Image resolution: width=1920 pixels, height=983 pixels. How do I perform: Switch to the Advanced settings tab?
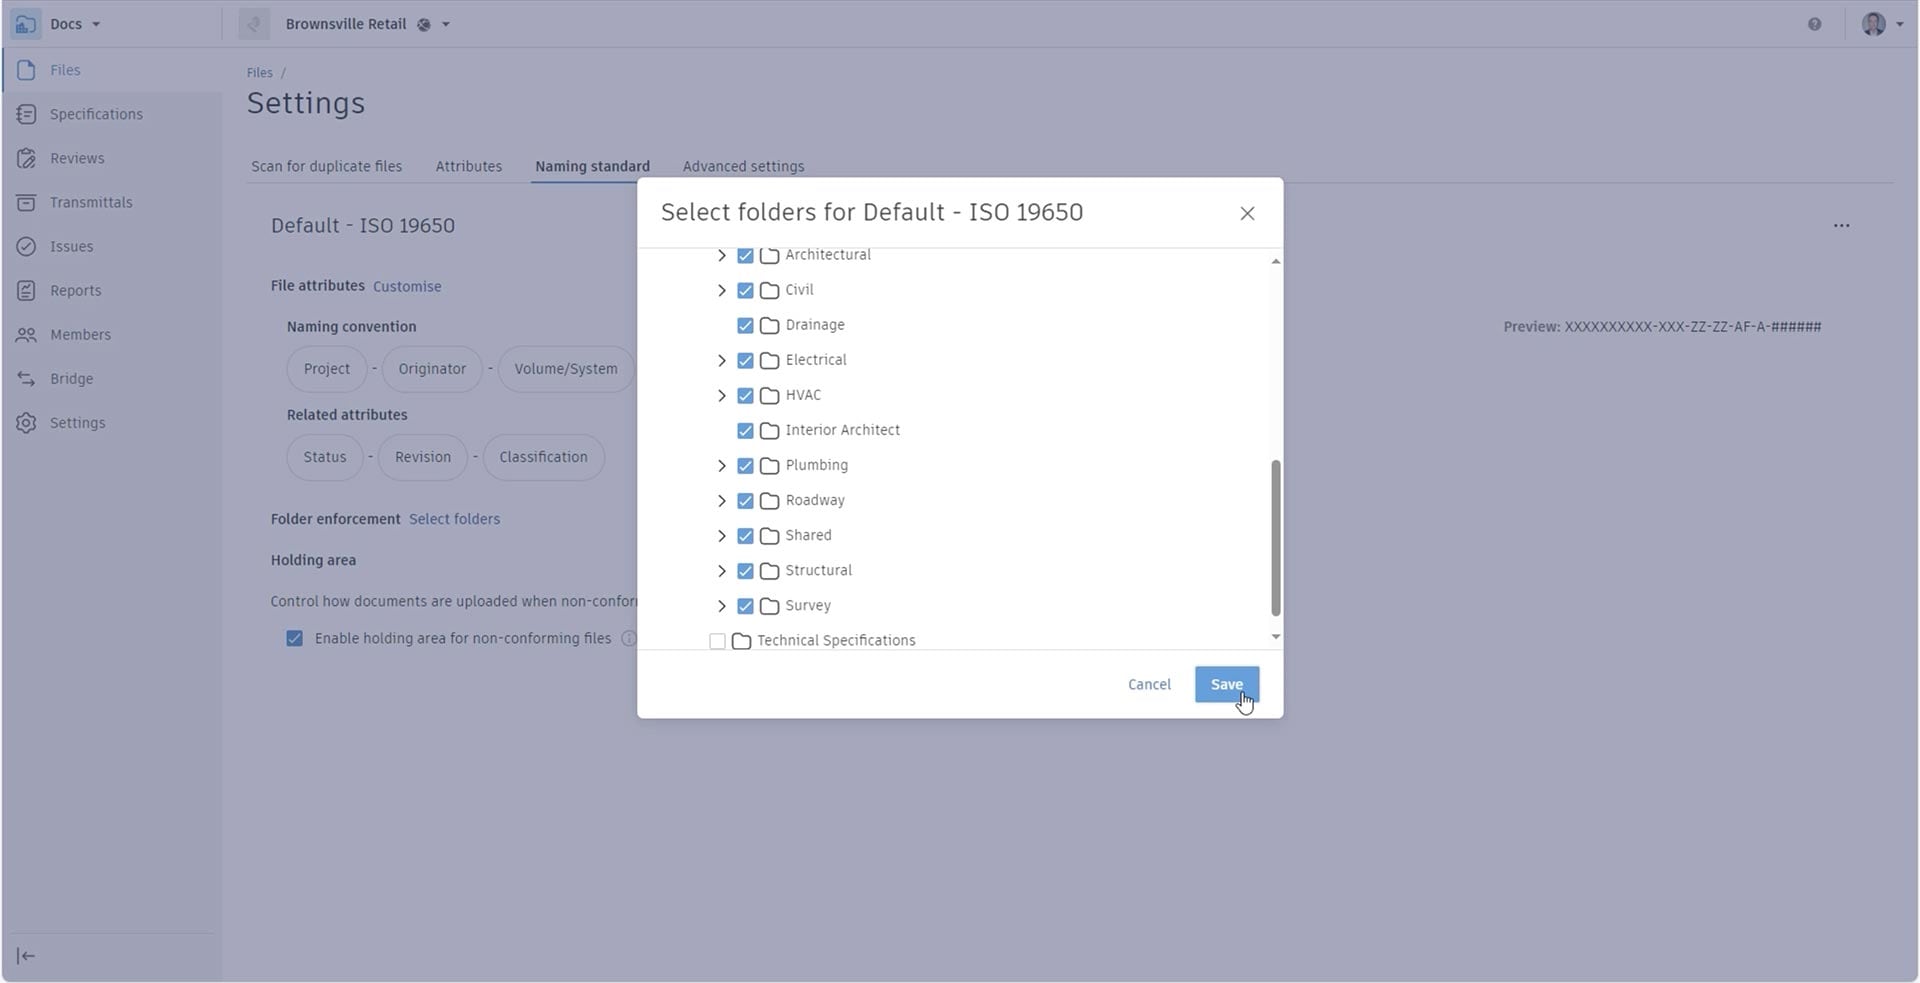pos(743,167)
